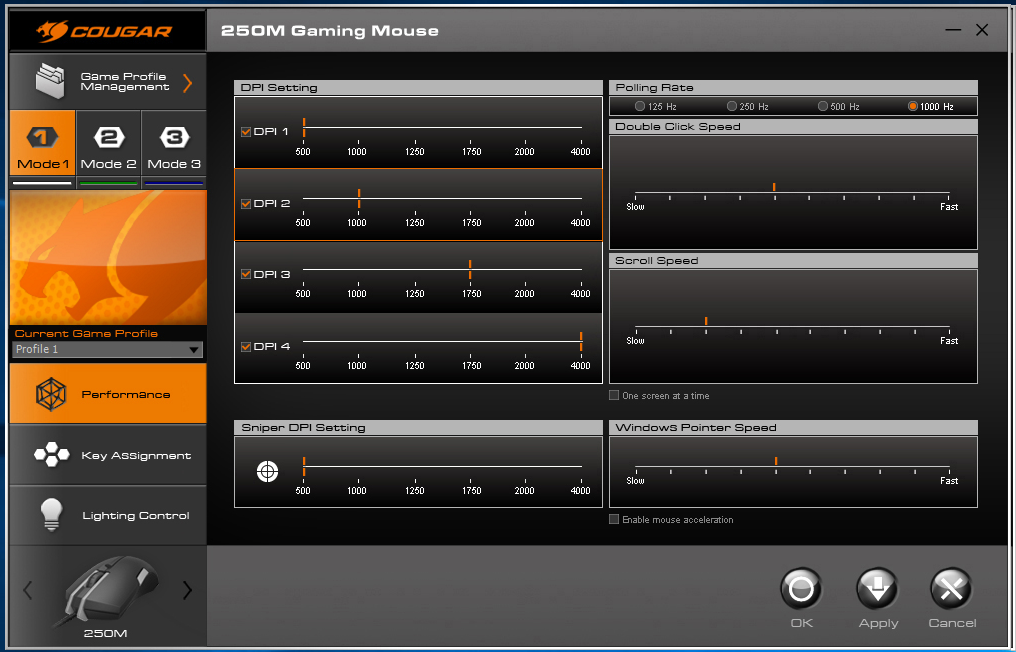
Task: Click the 250M device name label
Action: click(106, 633)
